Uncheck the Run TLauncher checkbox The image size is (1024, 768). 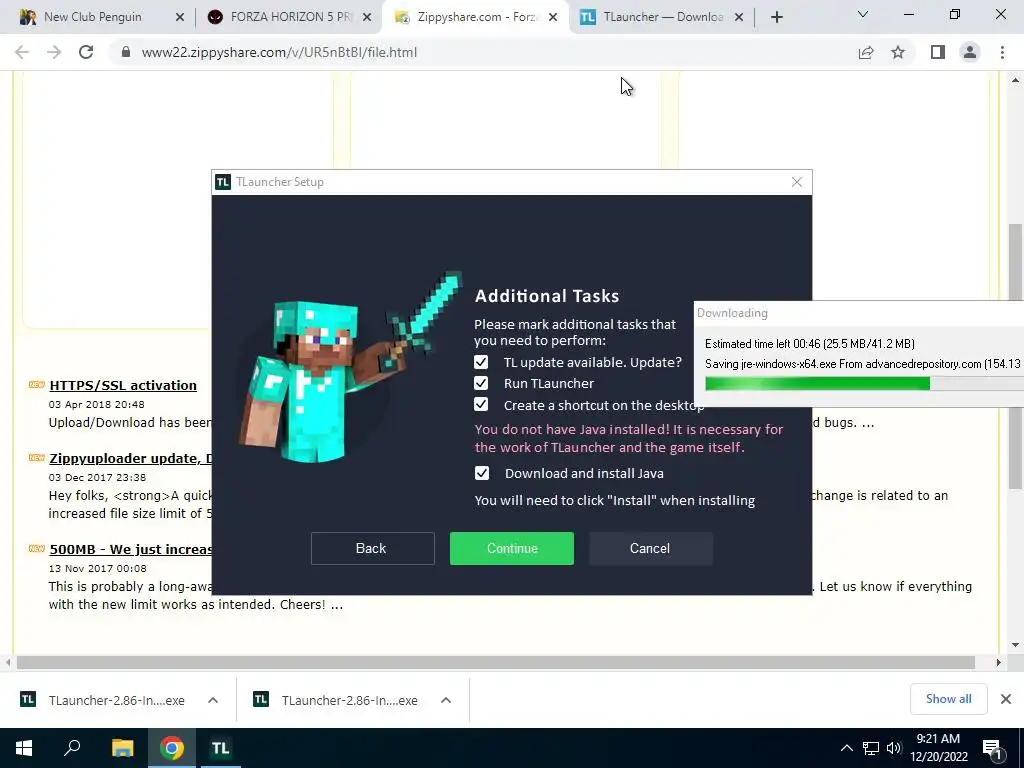(481, 383)
